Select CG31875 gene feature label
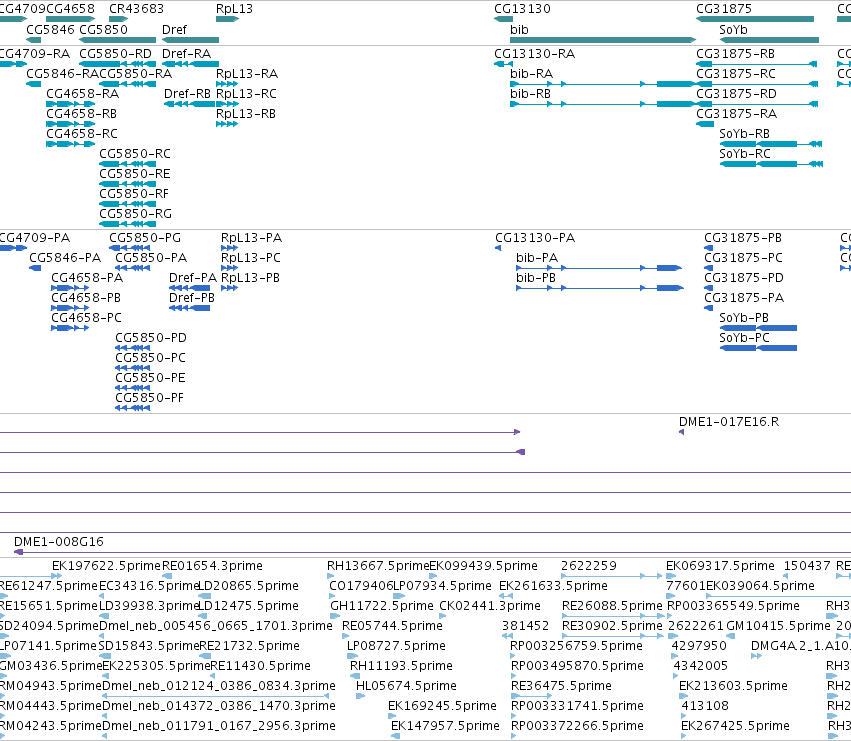Viewport: 851px width, 741px height. (724, 9)
